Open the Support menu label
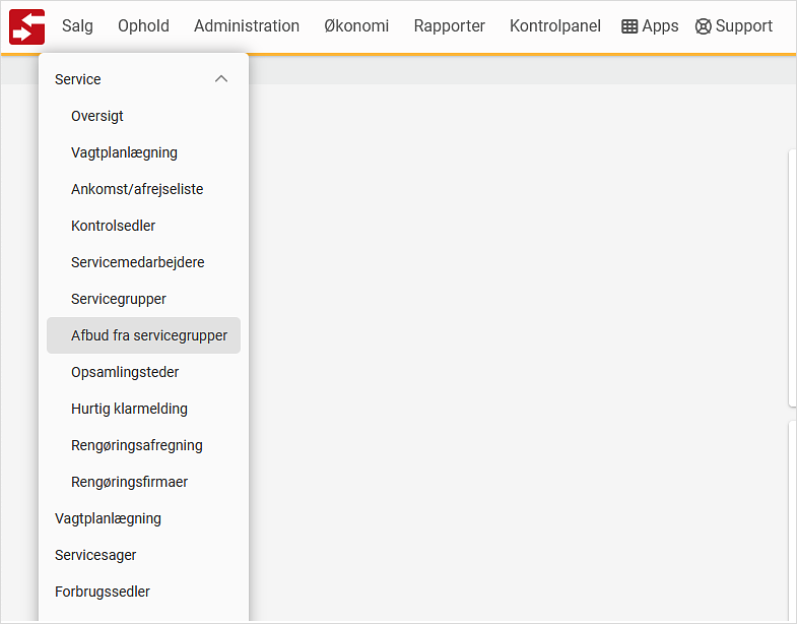The width and height of the screenshot is (797, 624). pos(744,26)
